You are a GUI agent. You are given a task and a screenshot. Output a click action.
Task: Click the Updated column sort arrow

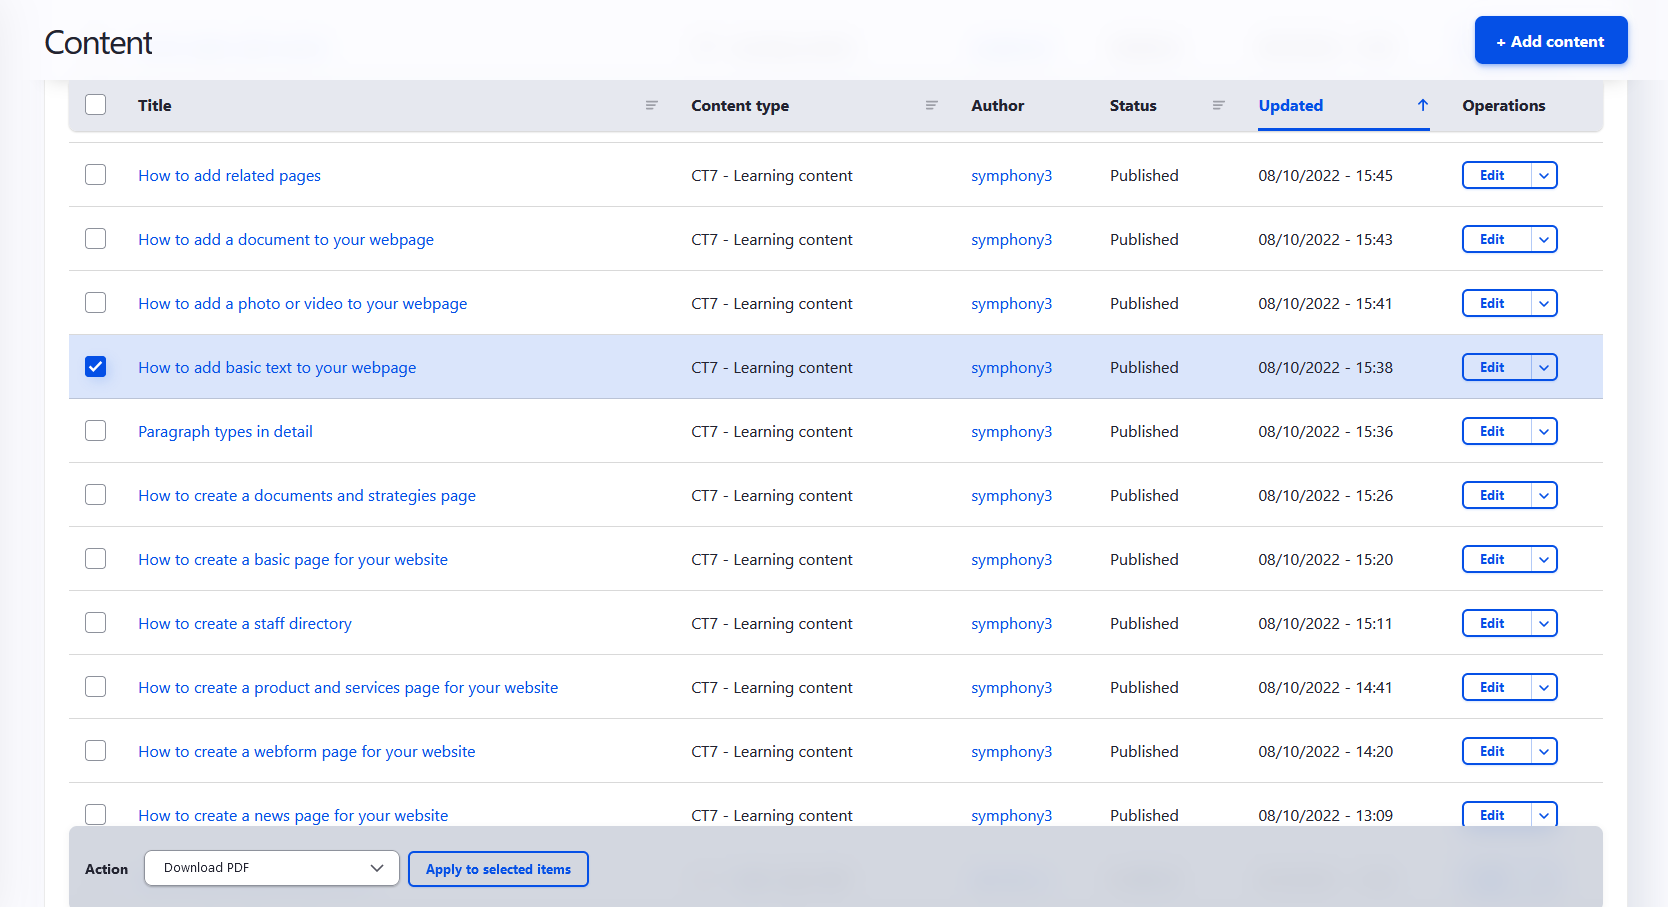1422,105
